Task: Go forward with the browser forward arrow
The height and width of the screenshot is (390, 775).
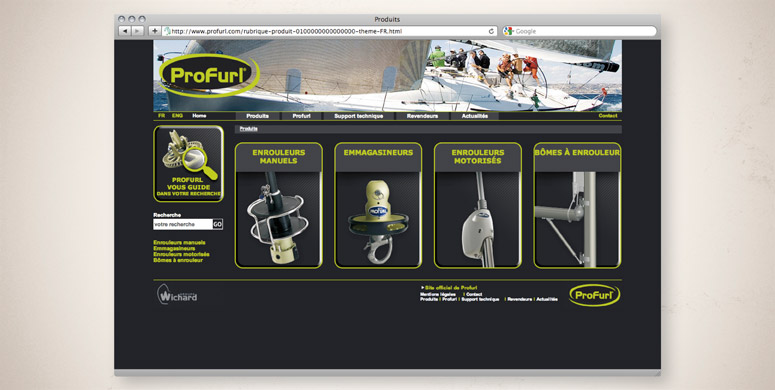Action: [137, 31]
